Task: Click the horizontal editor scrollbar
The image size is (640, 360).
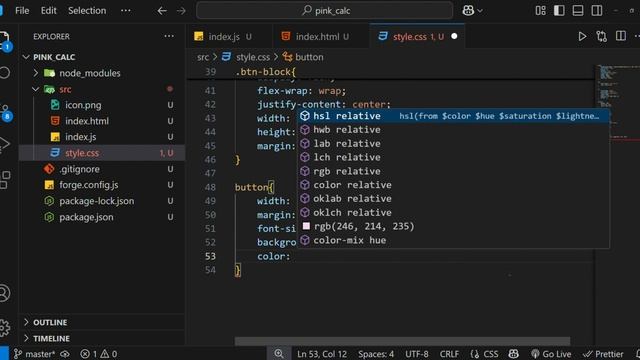Action: pyautogui.click(x=402, y=341)
